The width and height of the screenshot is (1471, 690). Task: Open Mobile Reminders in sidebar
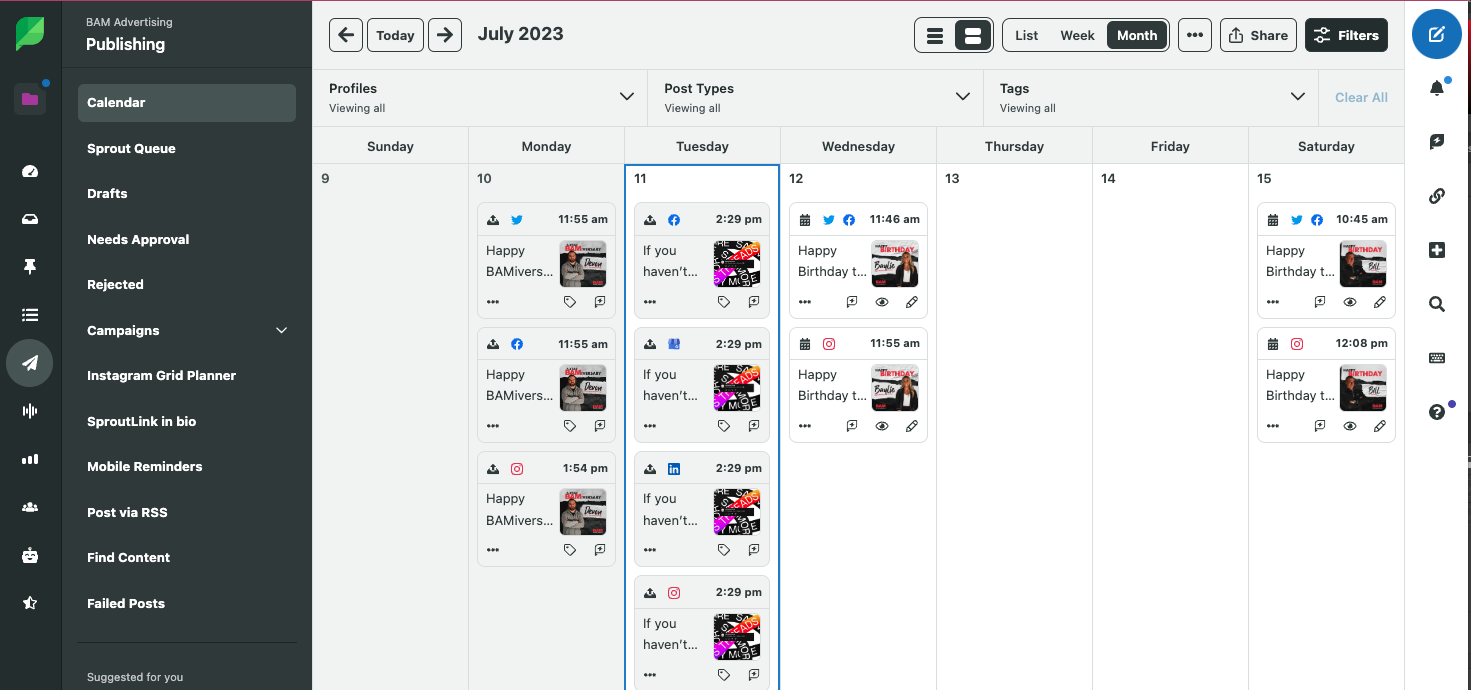[x=187, y=466]
